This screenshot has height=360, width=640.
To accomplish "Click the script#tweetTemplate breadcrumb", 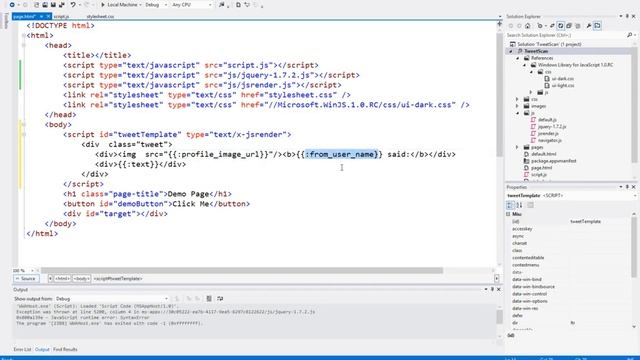I will [x=118, y=279].
